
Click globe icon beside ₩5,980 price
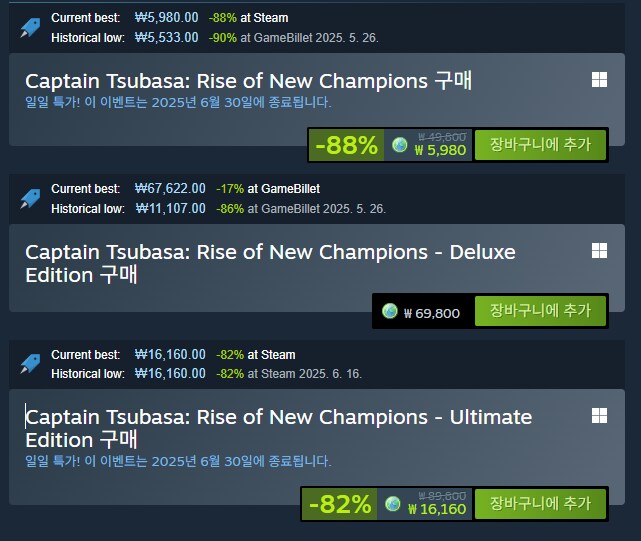[x=399, y=145]
